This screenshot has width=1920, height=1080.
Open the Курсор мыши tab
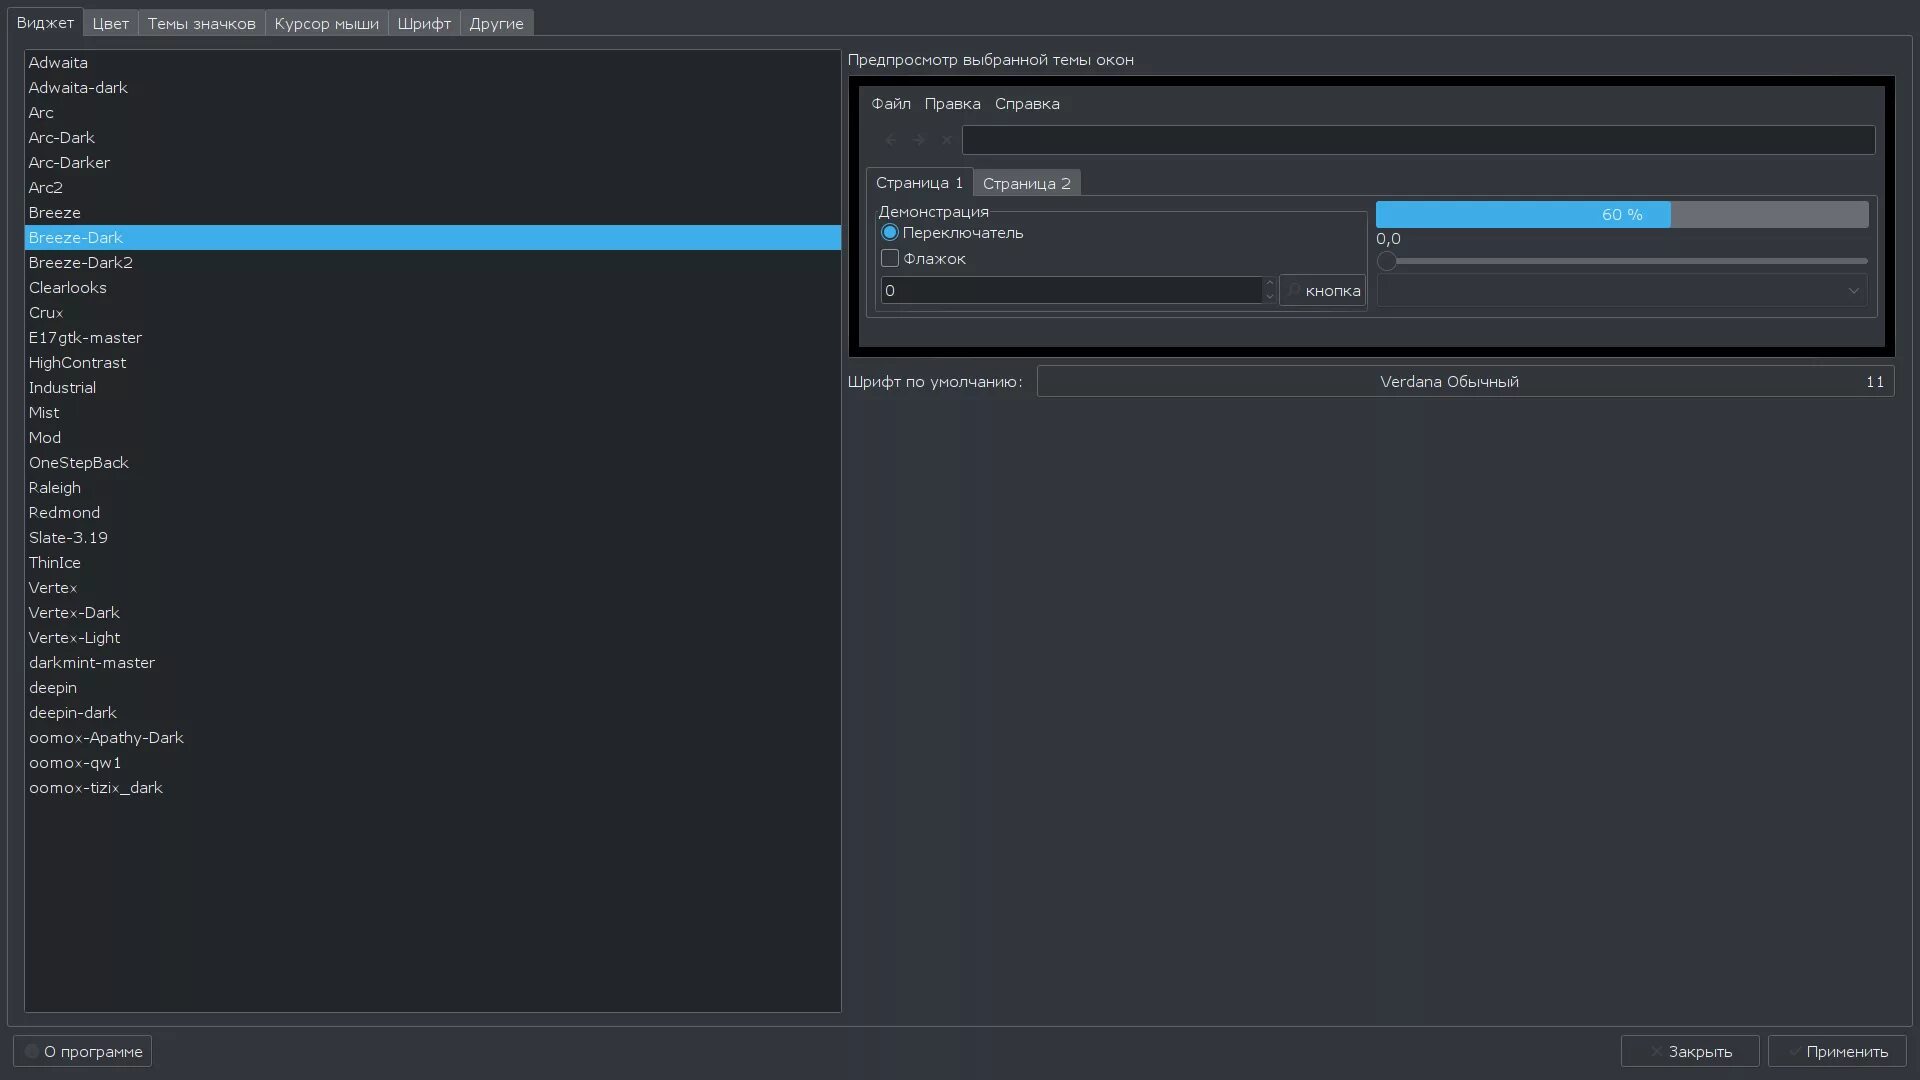[x=326, y=23]
